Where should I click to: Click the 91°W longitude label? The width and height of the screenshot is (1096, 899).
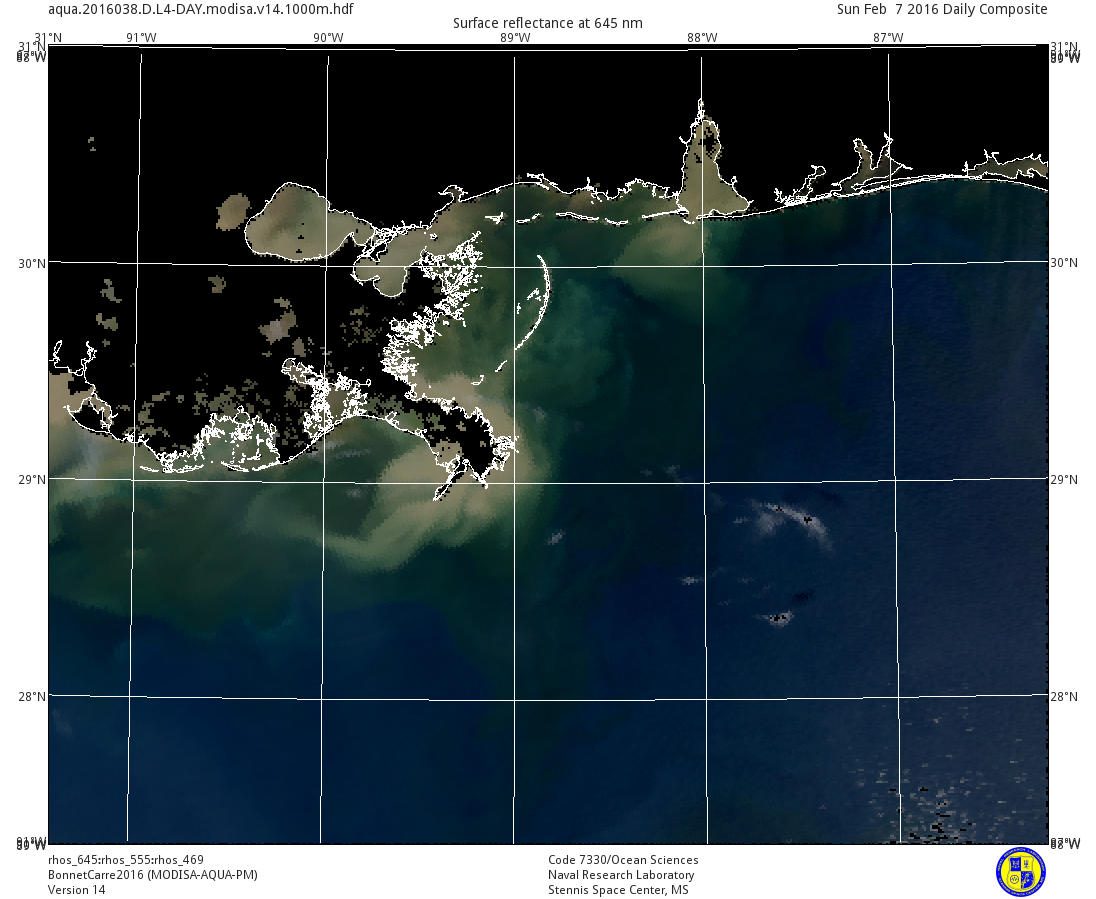[x=141, y=38]
